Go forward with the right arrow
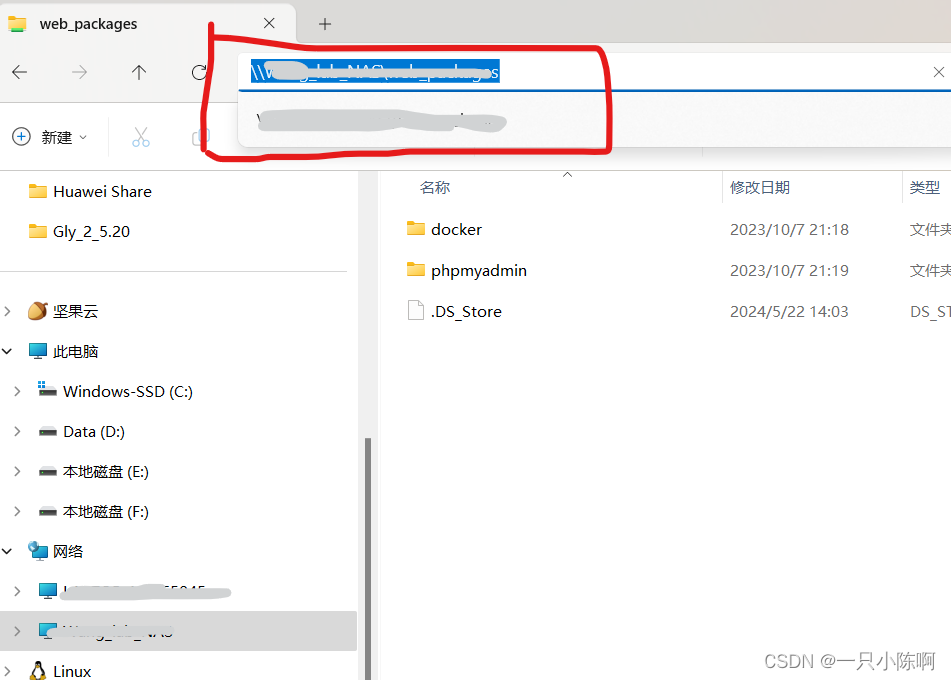Viewport: 951px width, 680px height. [79, 72]
